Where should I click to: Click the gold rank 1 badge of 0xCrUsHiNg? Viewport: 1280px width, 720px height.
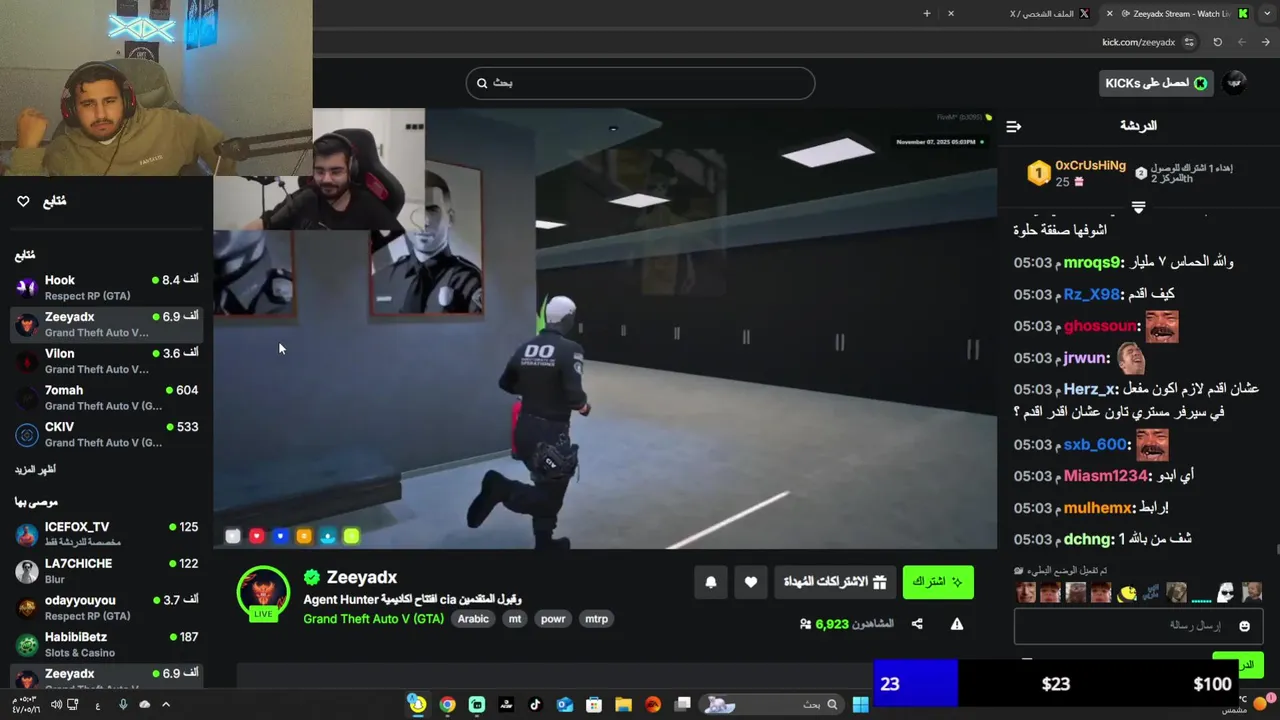(1038, 174)
